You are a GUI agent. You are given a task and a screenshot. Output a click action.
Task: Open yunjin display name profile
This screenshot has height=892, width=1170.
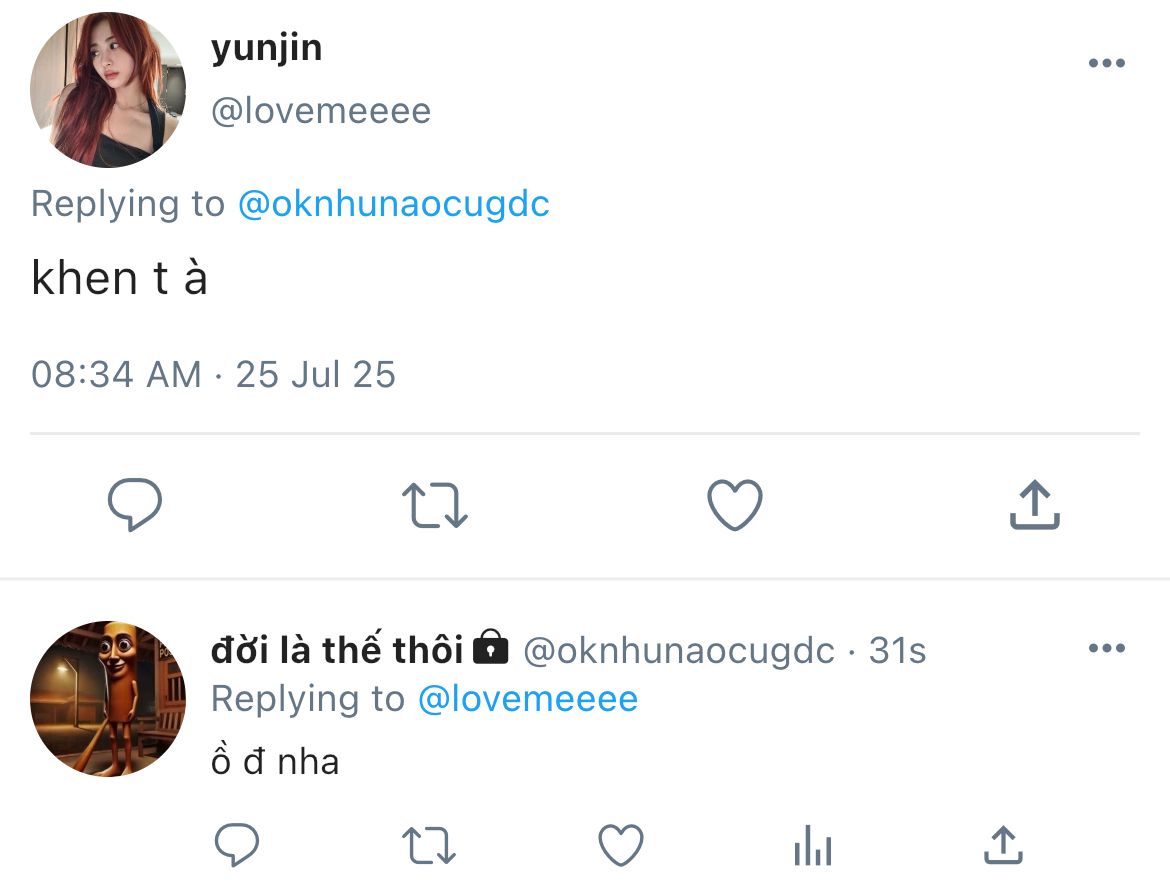point(266,49)
